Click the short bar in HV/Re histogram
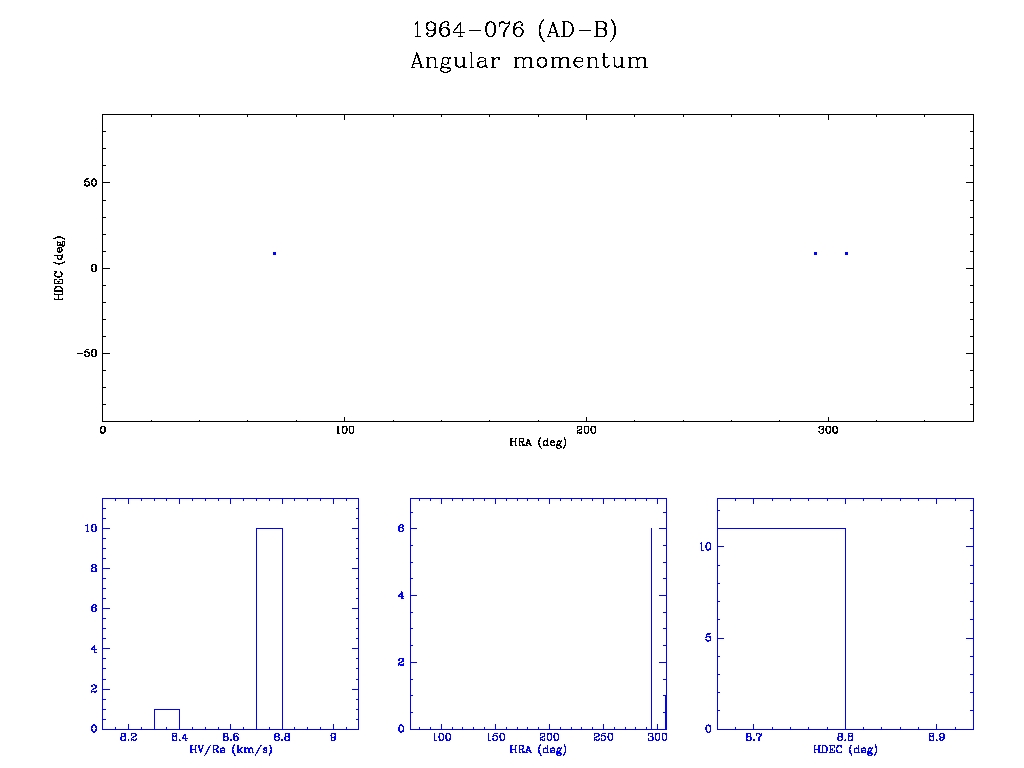This screenshot has height=768, width=1024. coord(167,718)
